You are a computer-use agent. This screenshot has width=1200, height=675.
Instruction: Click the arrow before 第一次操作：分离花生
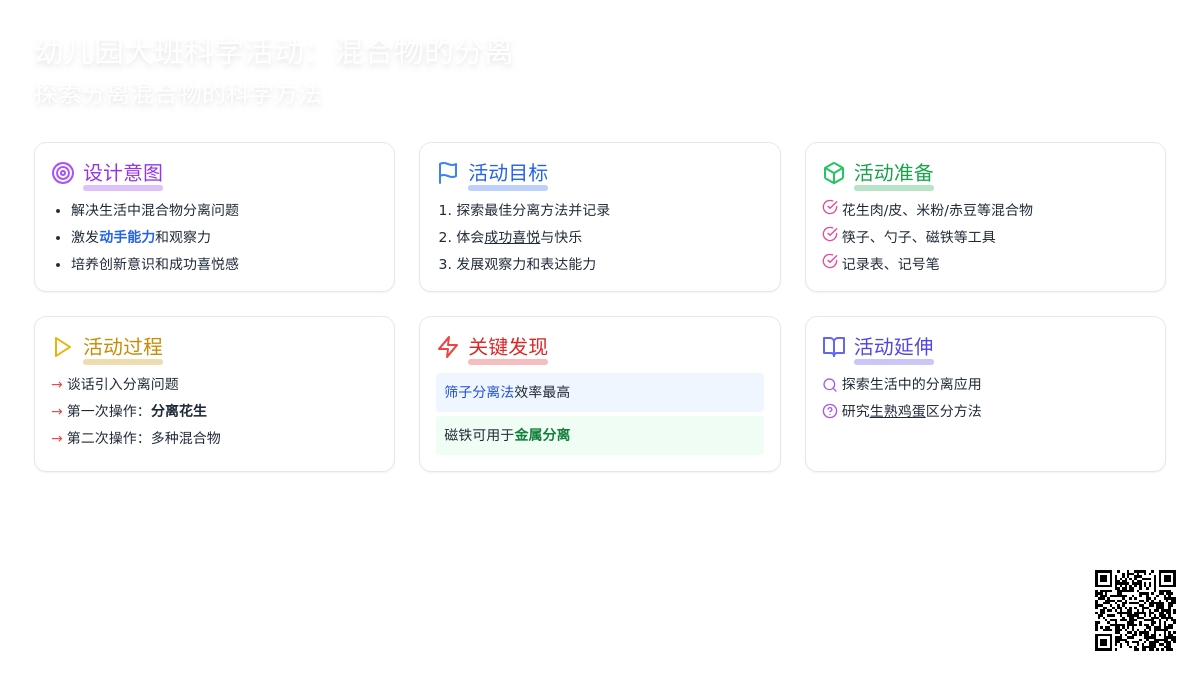coord(57,411)
